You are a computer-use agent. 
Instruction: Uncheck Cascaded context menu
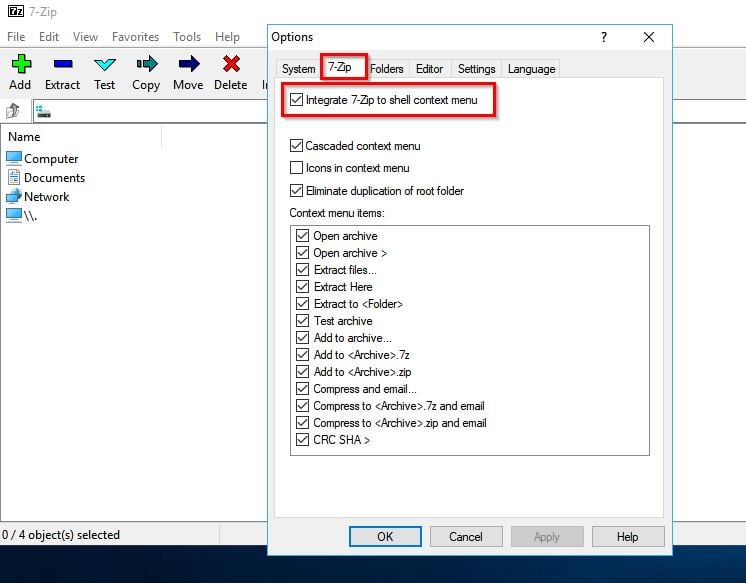(296, 146)
